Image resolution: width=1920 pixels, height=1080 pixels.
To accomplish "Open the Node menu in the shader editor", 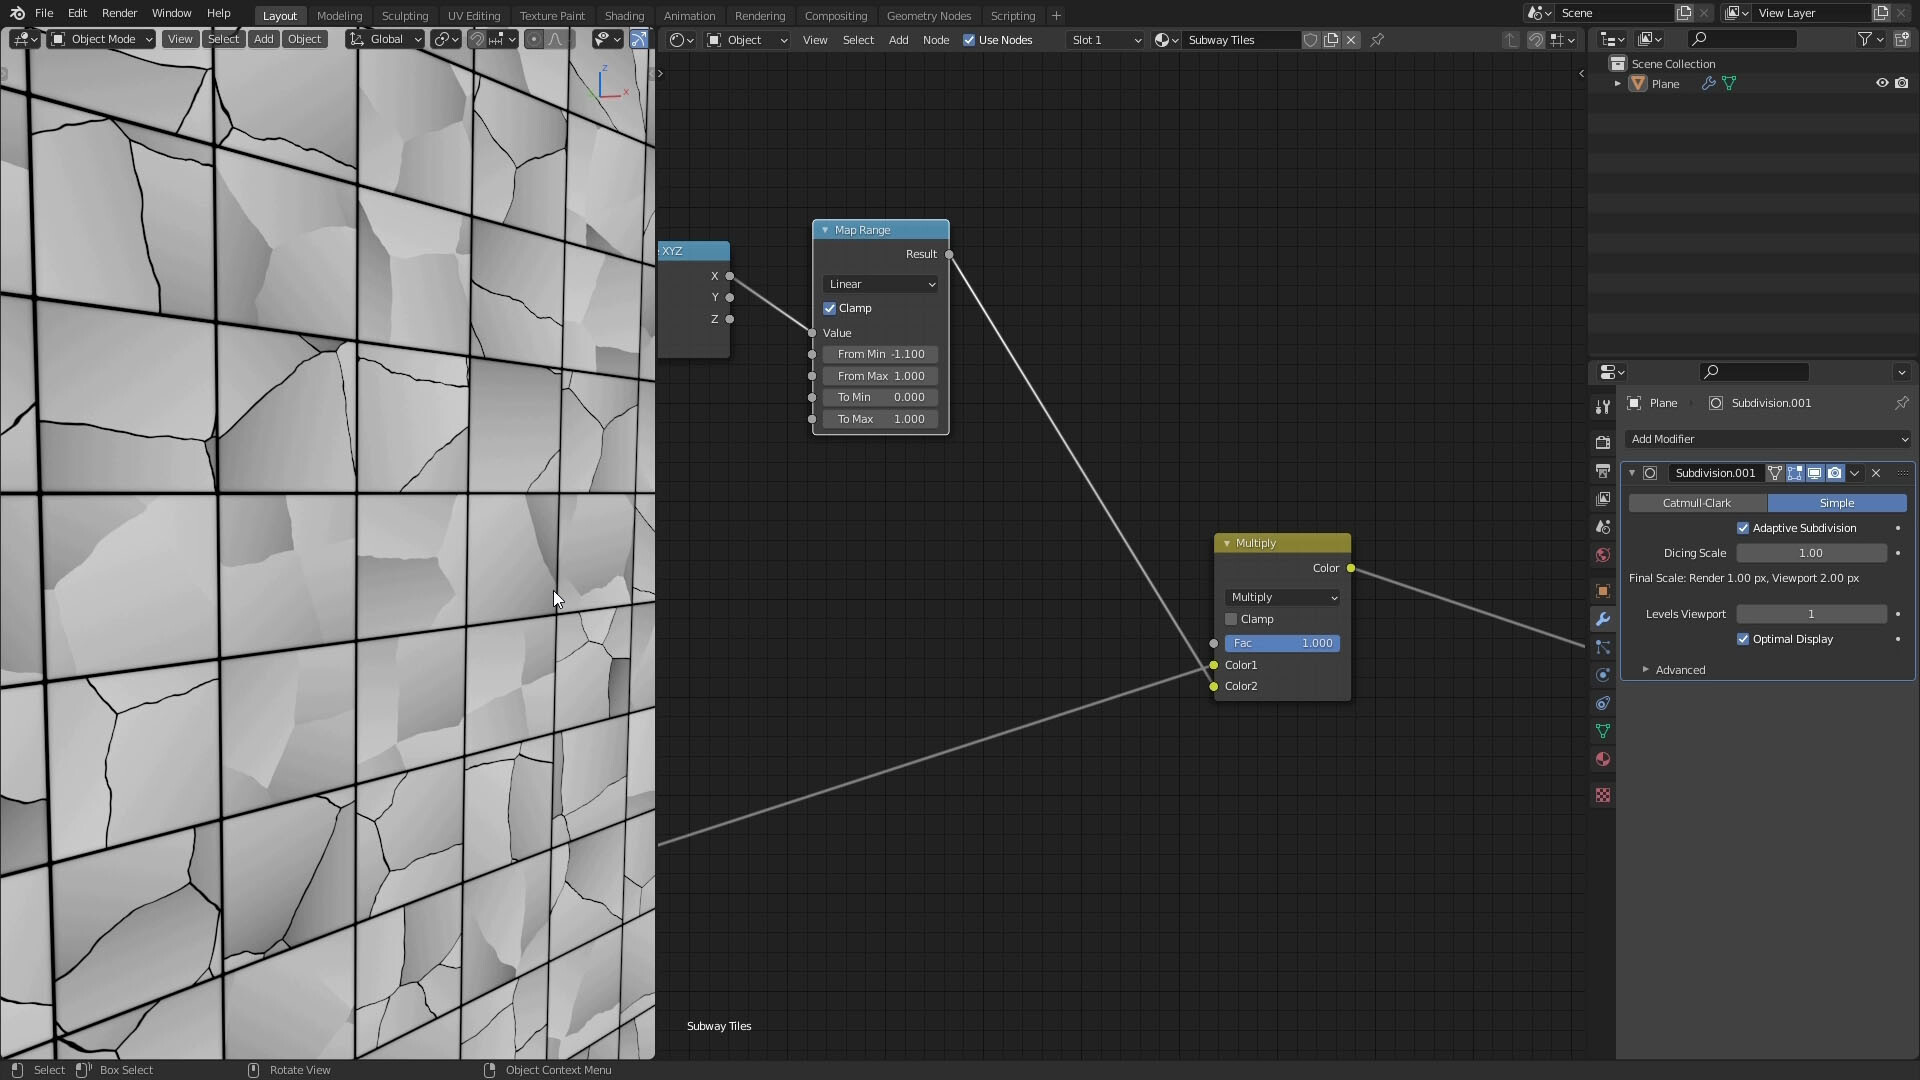I will pyautogui.click(x=936, y=40).
